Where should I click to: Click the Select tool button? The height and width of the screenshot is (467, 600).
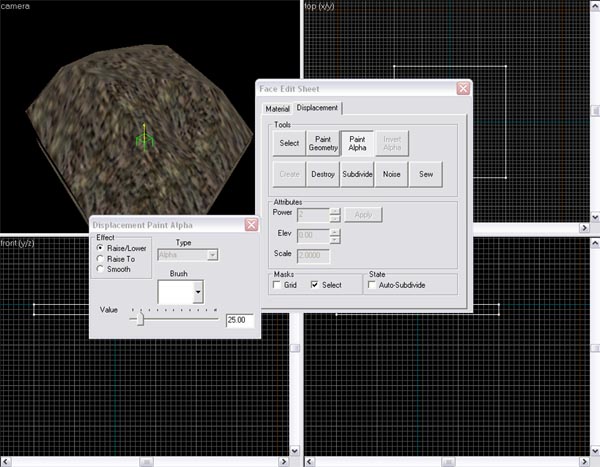tap(289, 144)
